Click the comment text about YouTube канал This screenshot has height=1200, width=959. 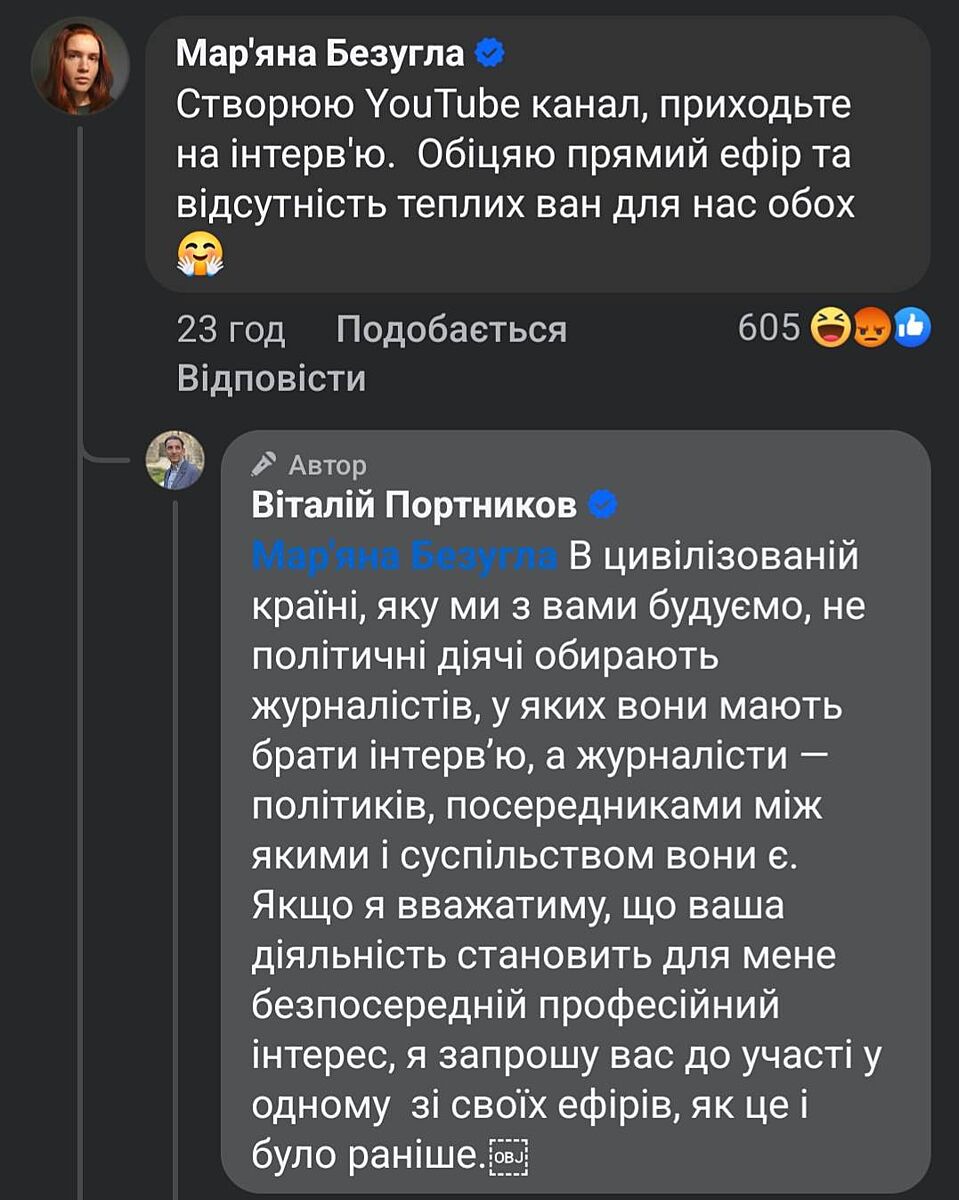point(515,155)
